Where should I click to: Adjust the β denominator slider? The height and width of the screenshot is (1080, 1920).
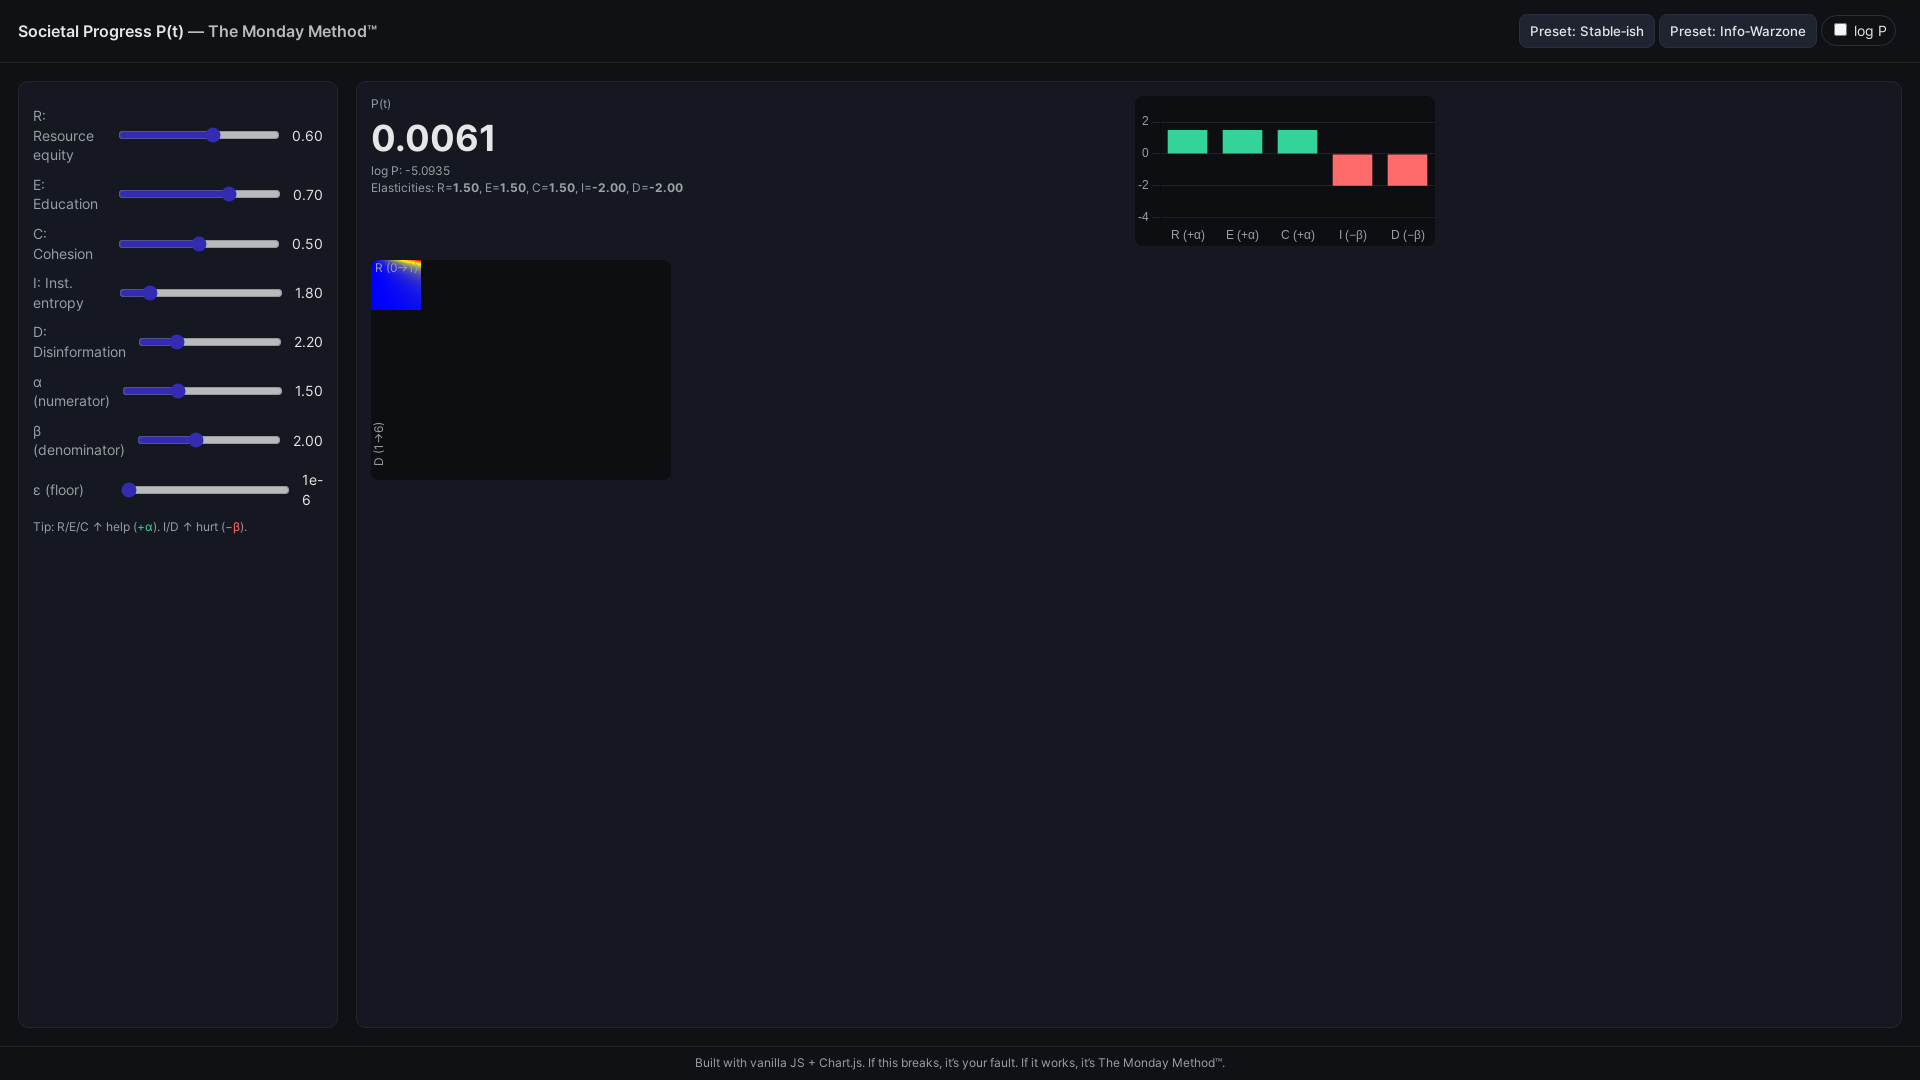click(209, 440)
